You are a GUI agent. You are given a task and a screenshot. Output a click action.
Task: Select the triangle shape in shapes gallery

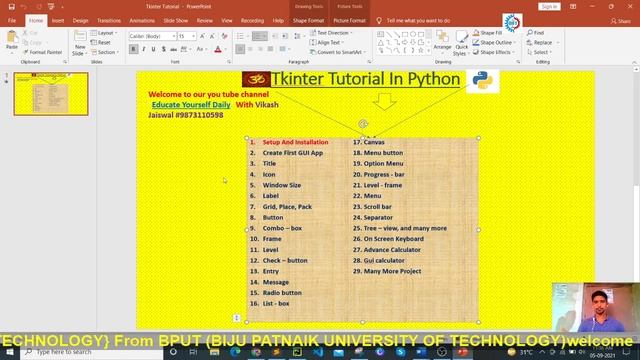pyautogui.click(x=380, y=42)
